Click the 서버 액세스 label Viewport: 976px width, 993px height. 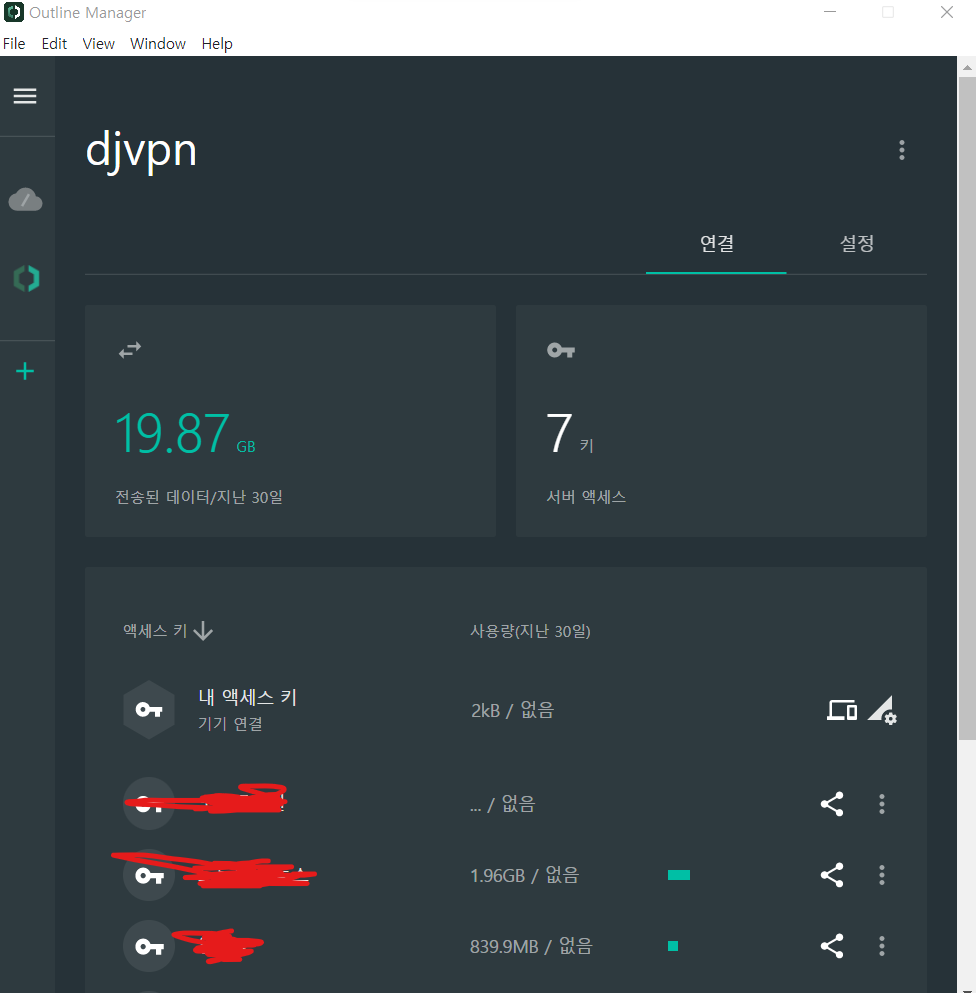tap(586, 497)
